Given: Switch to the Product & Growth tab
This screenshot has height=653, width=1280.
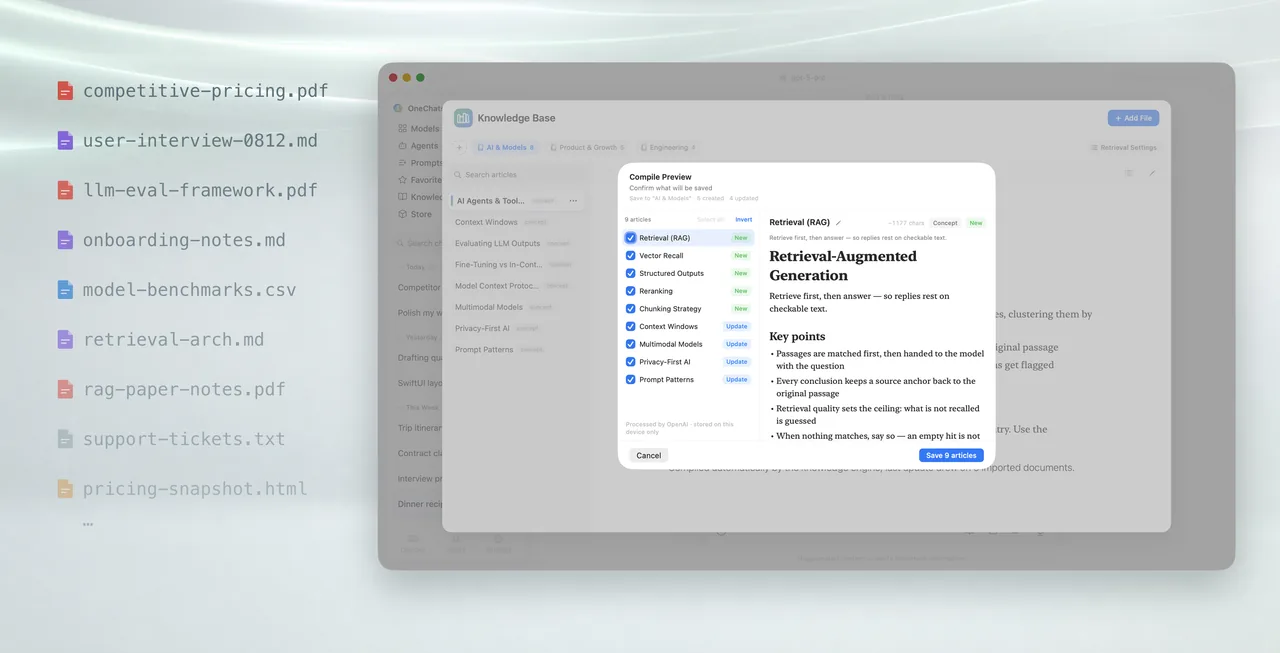Looking at the screenshot, I should pos(588,147).
